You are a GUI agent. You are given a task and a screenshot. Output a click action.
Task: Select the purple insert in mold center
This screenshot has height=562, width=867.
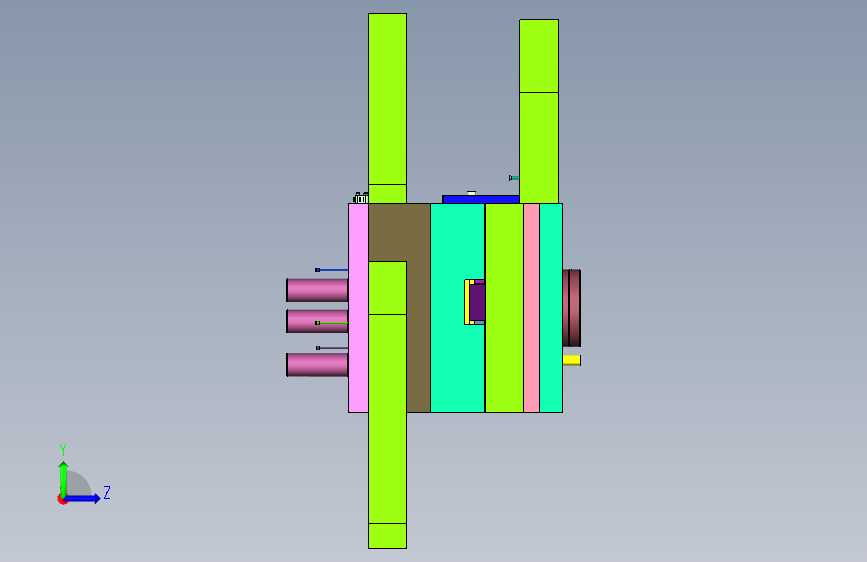click(x=478, y=302)
